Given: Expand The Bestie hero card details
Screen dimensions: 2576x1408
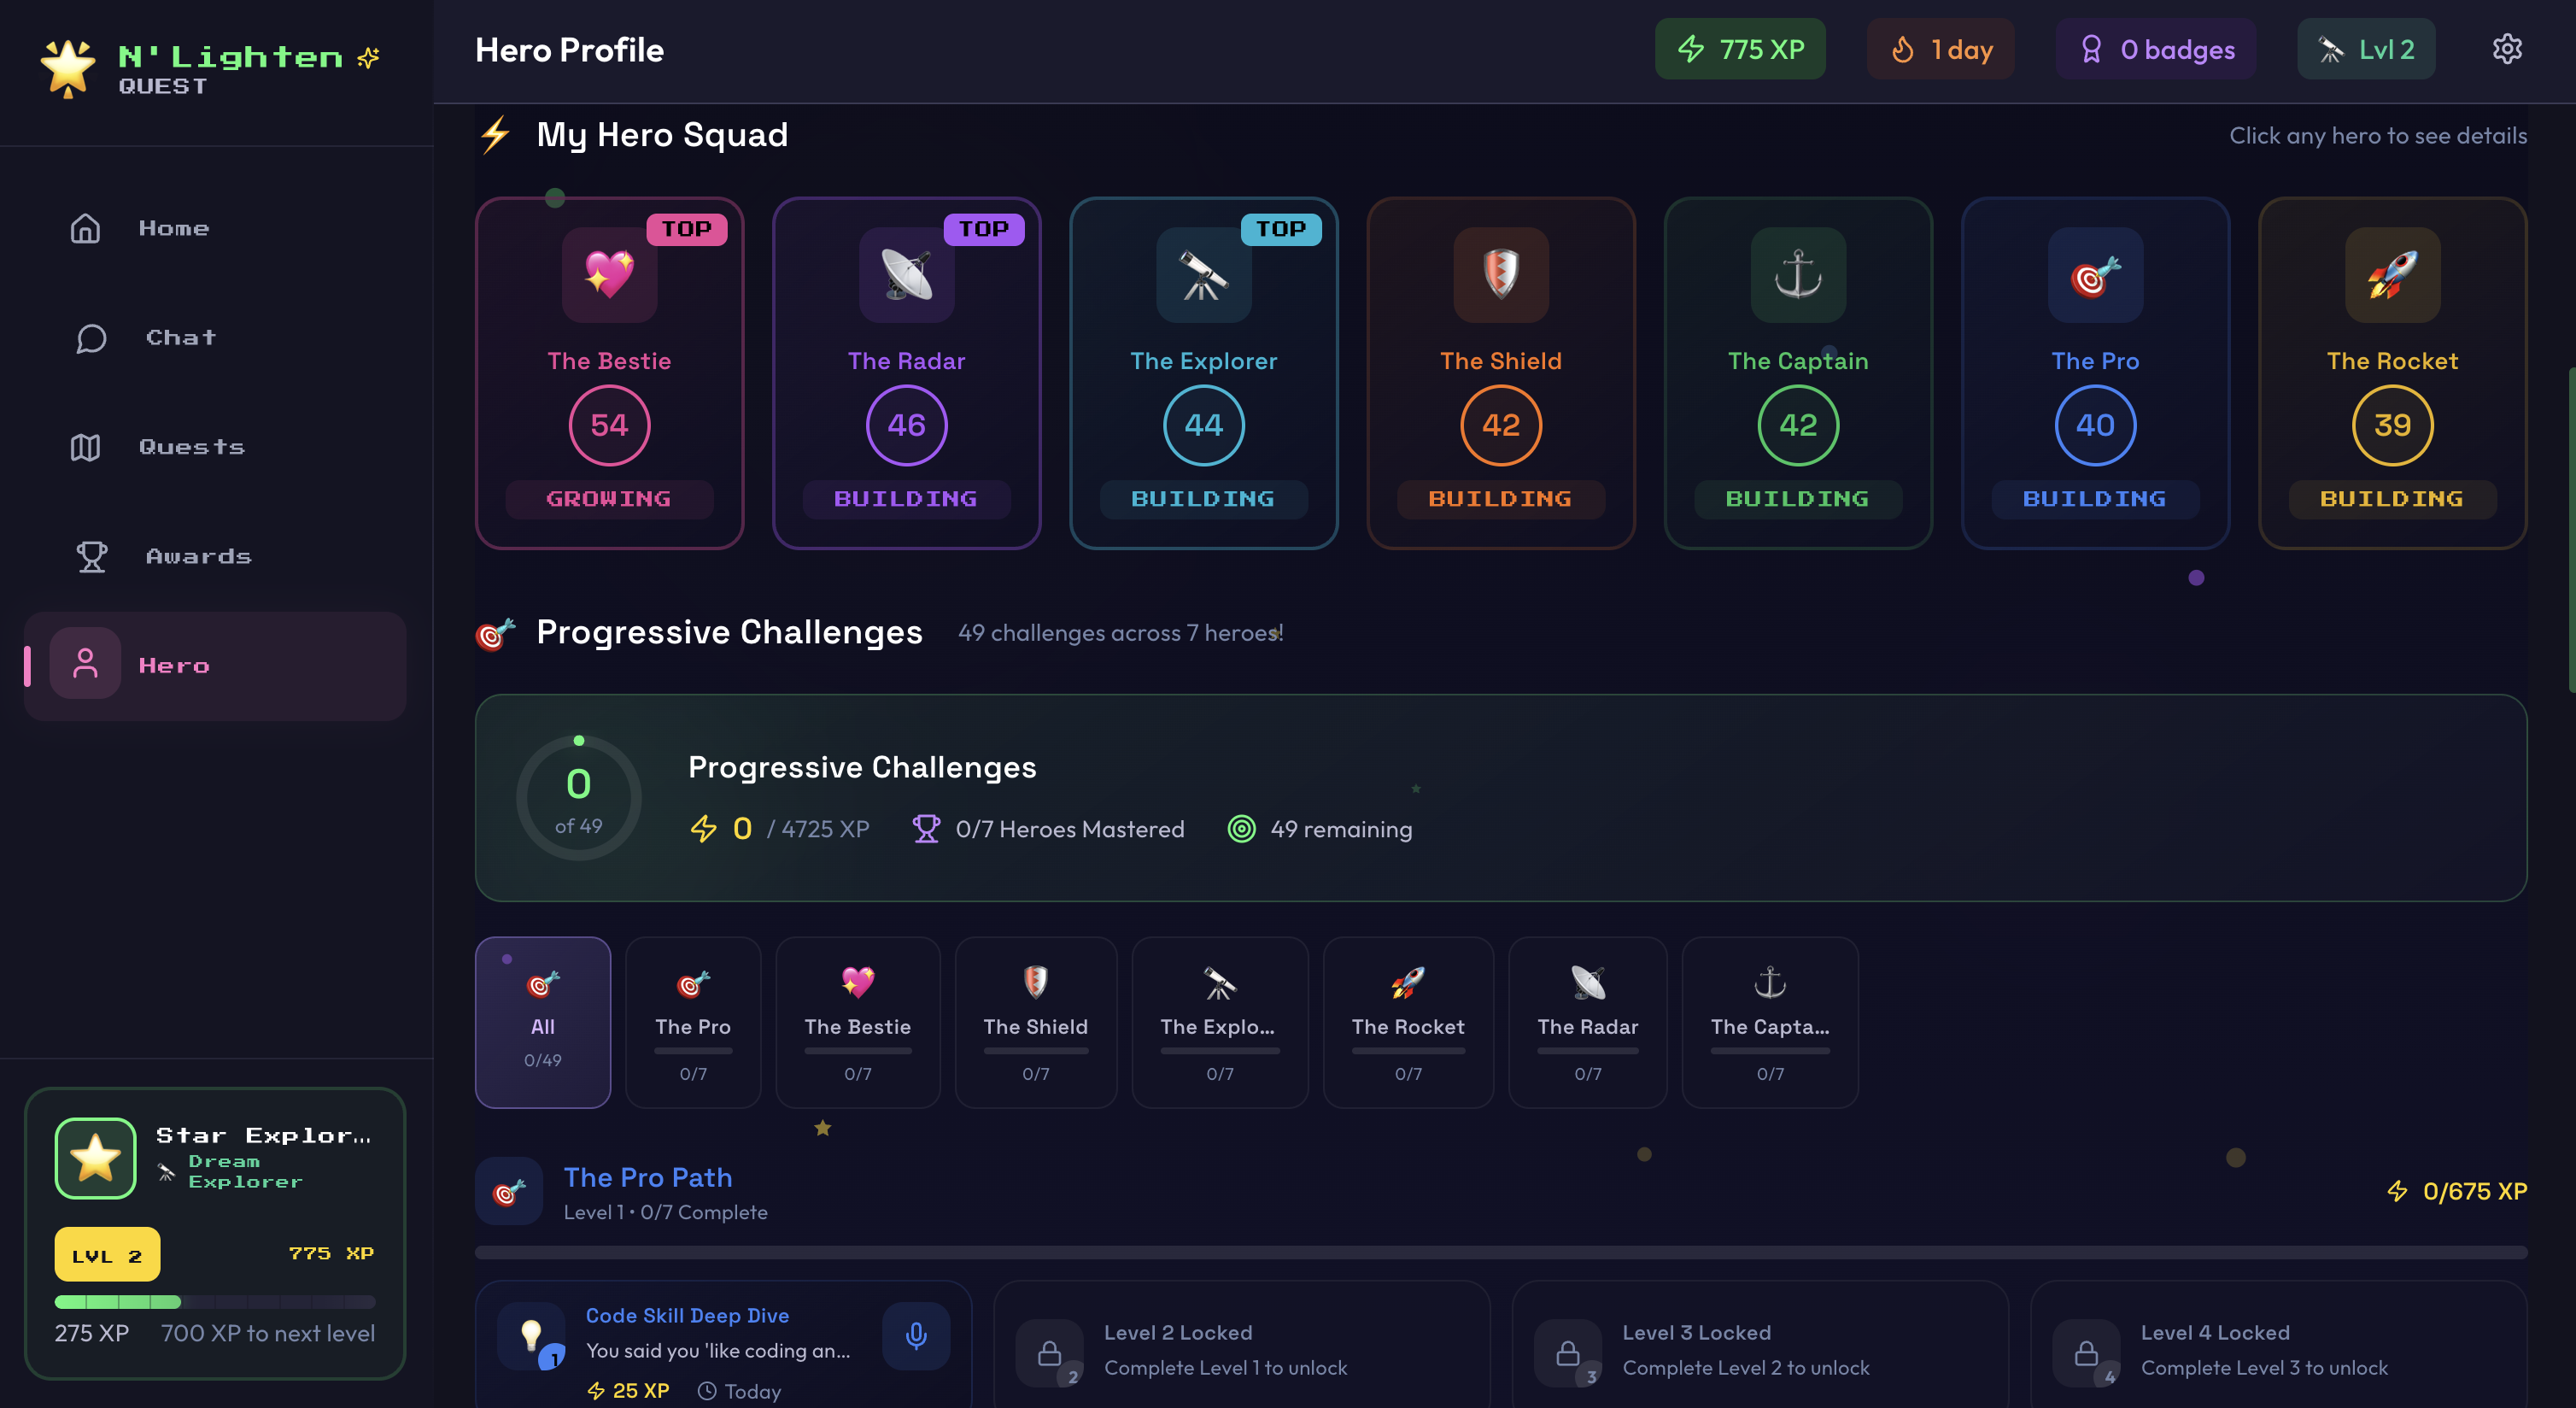Looking at the screenshot, I should tap(609, 374).
